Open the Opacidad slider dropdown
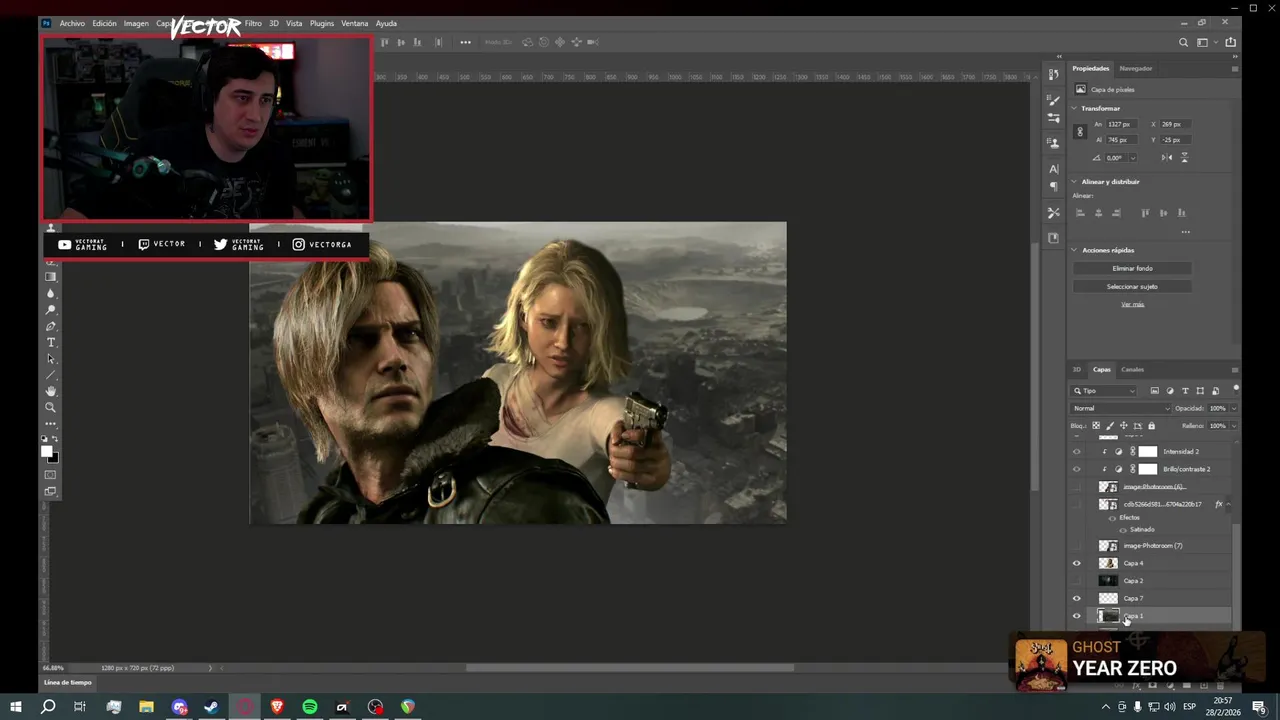Screen dimensions: 1280x720 (1232, 408)
